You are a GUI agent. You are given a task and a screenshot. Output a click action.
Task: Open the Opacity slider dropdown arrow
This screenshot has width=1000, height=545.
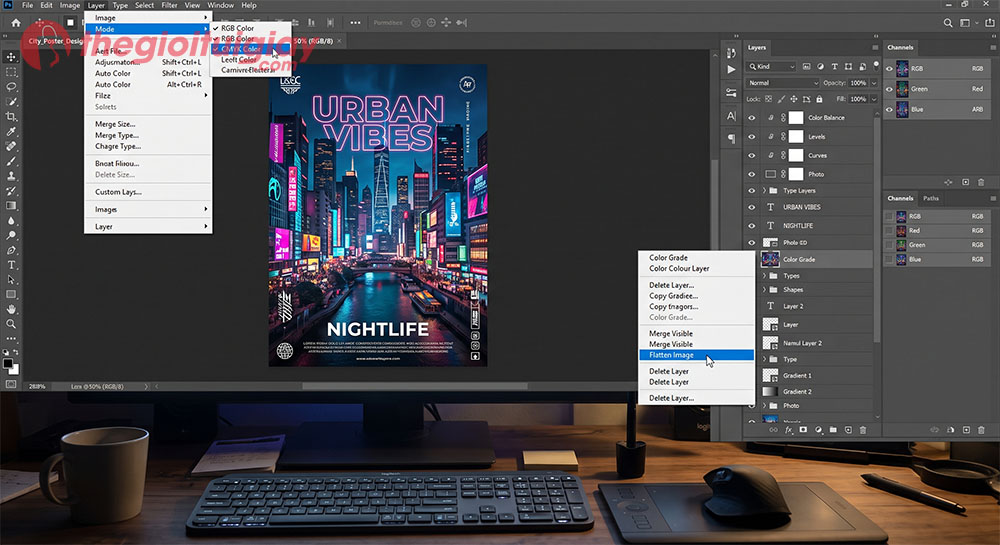(874, 83)
